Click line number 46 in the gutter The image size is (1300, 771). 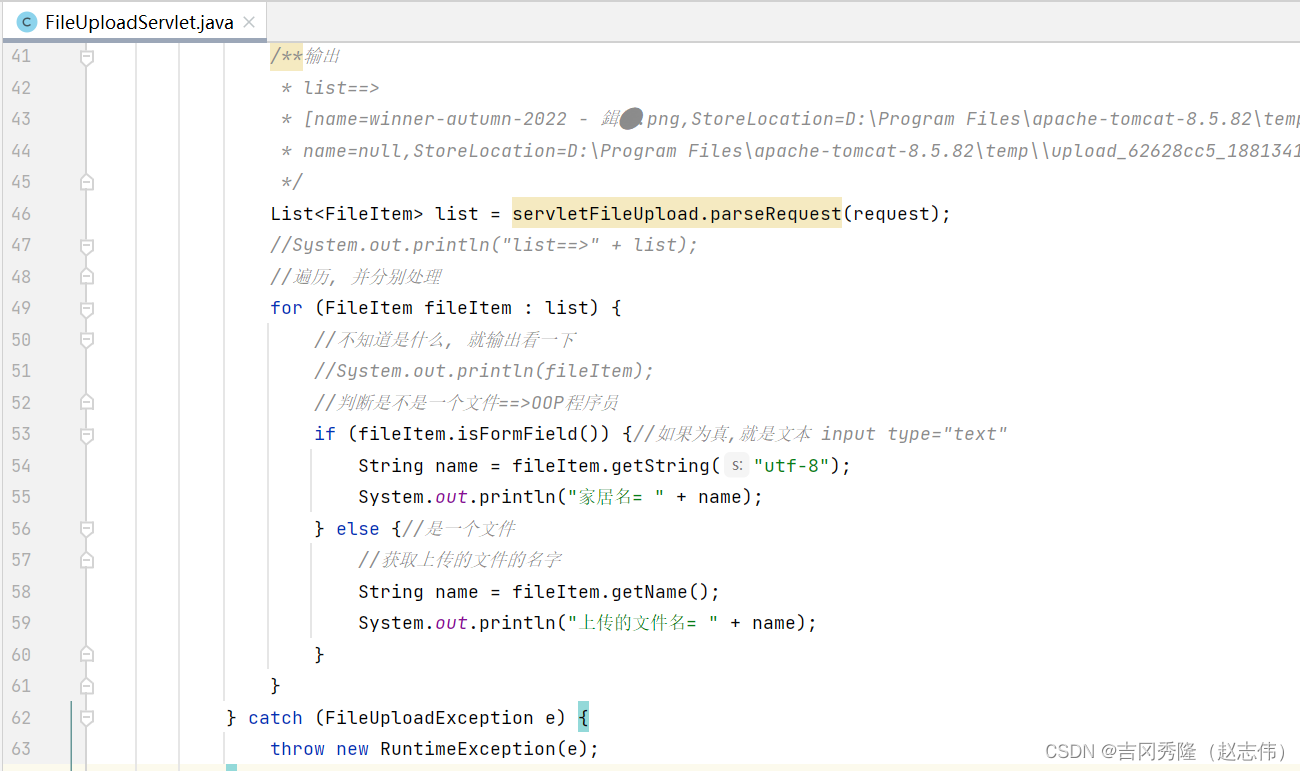[x=21, y=214]
